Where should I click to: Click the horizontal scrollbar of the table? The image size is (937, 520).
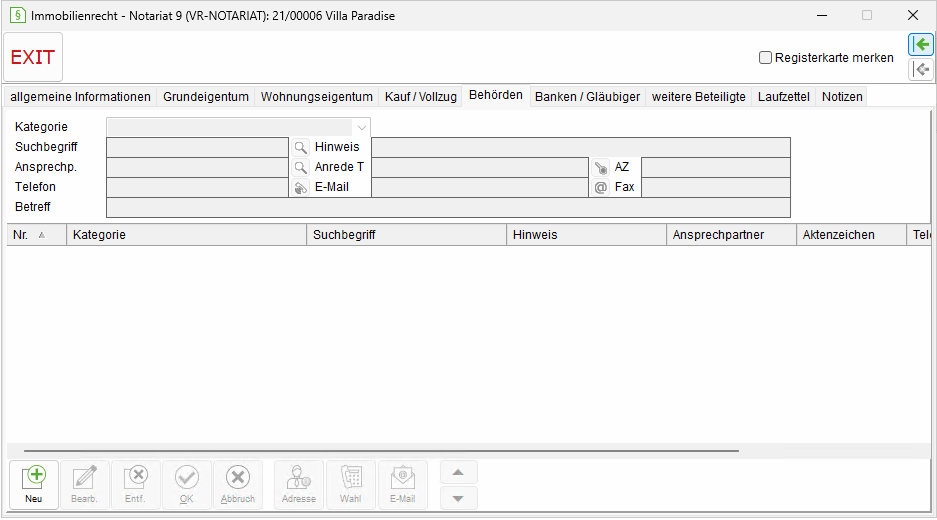tap(381, 451)
